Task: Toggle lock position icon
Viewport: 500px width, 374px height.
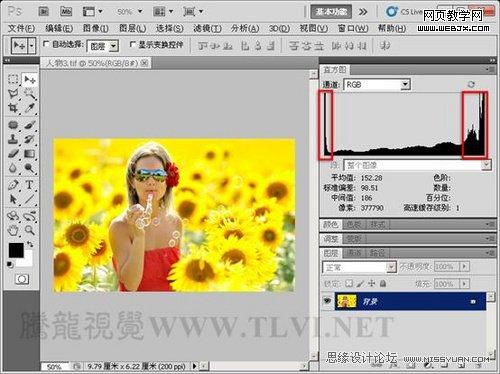Action: [371, 283]
